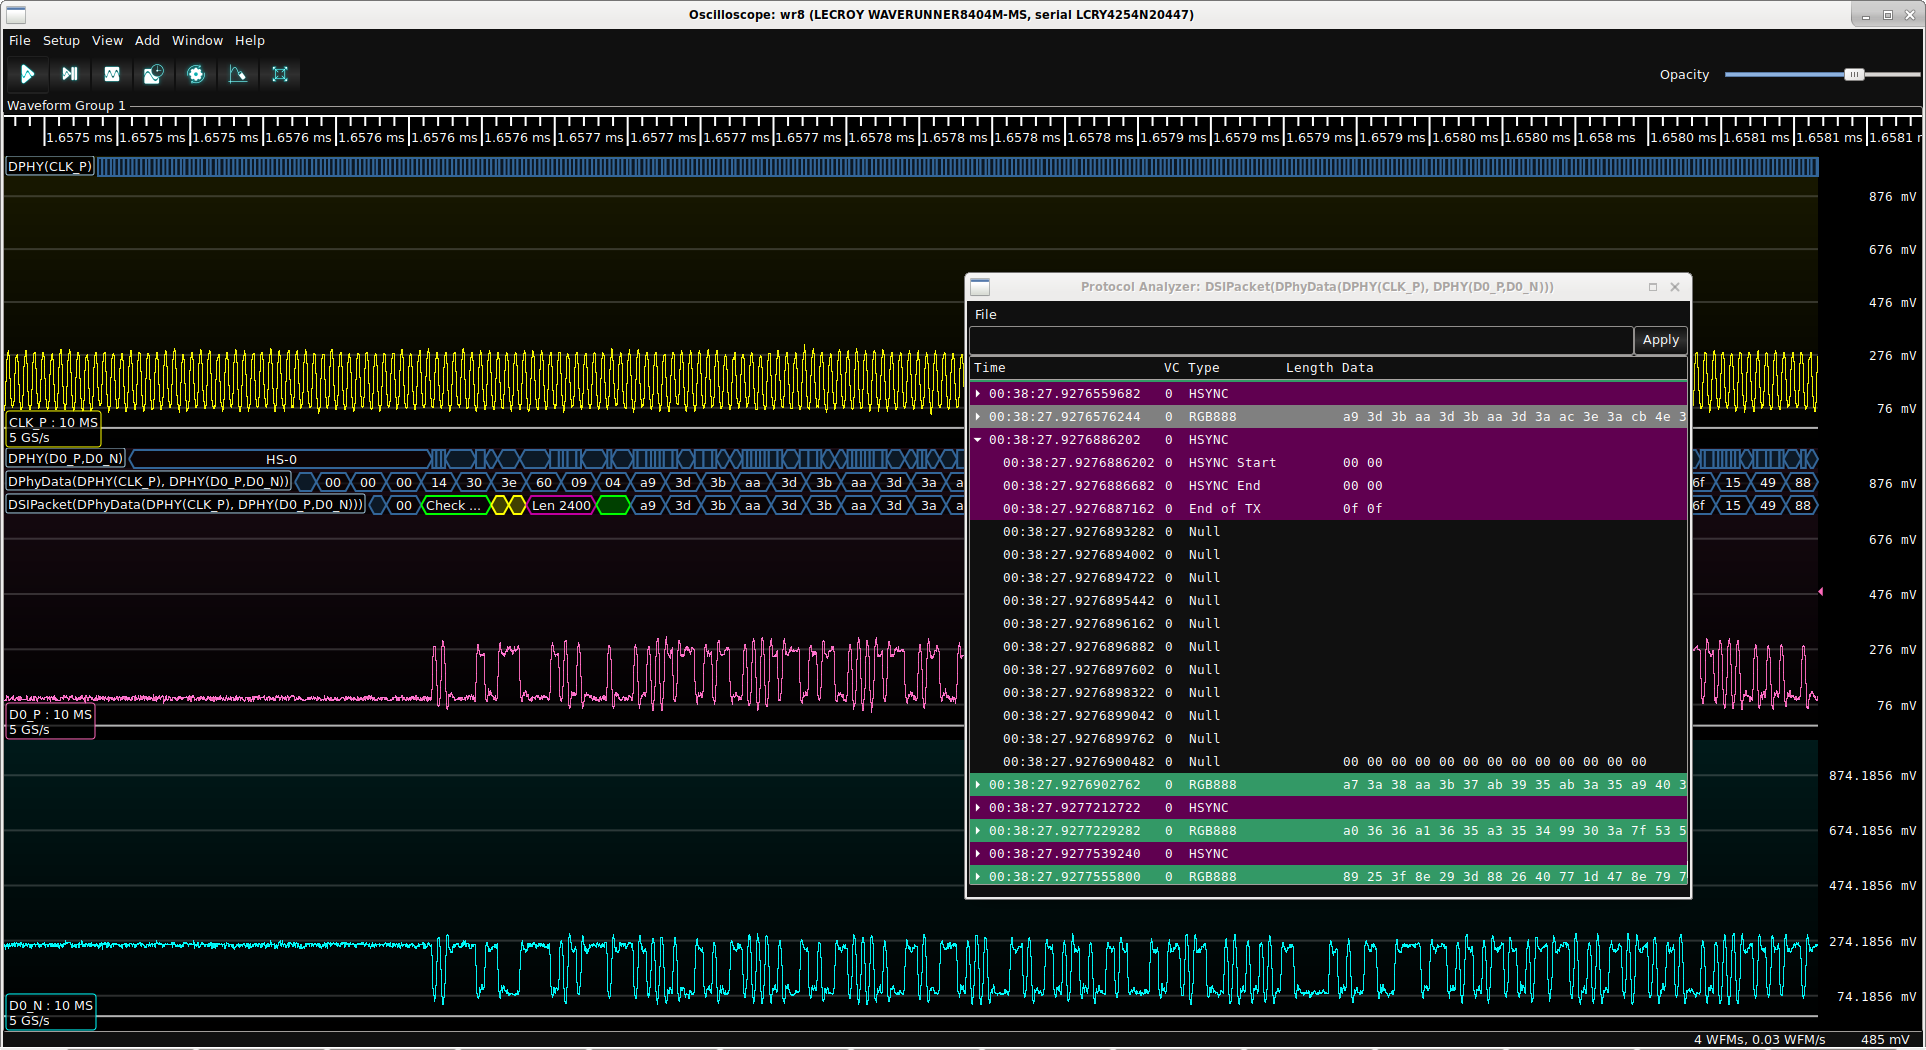Image resolution: width=1926 pixels, height=1050 pixels.
Task: Open the history clock icon in toolbar
Action: coord(153,74)
